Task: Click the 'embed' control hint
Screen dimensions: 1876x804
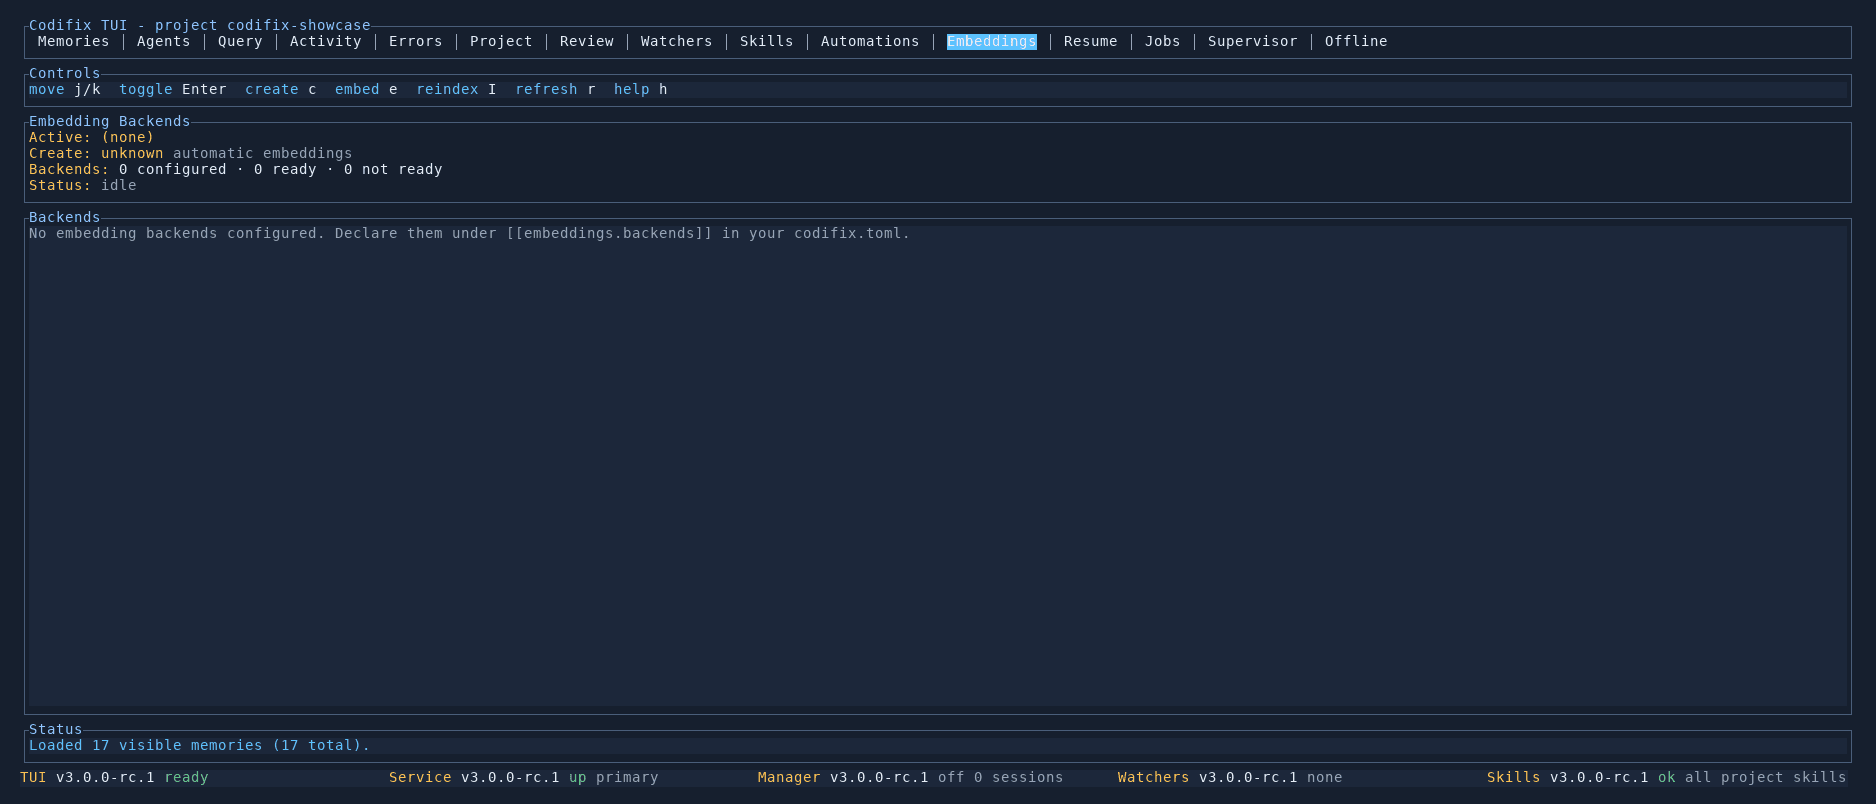Action: pyautogui.click(x=366, y=89)
